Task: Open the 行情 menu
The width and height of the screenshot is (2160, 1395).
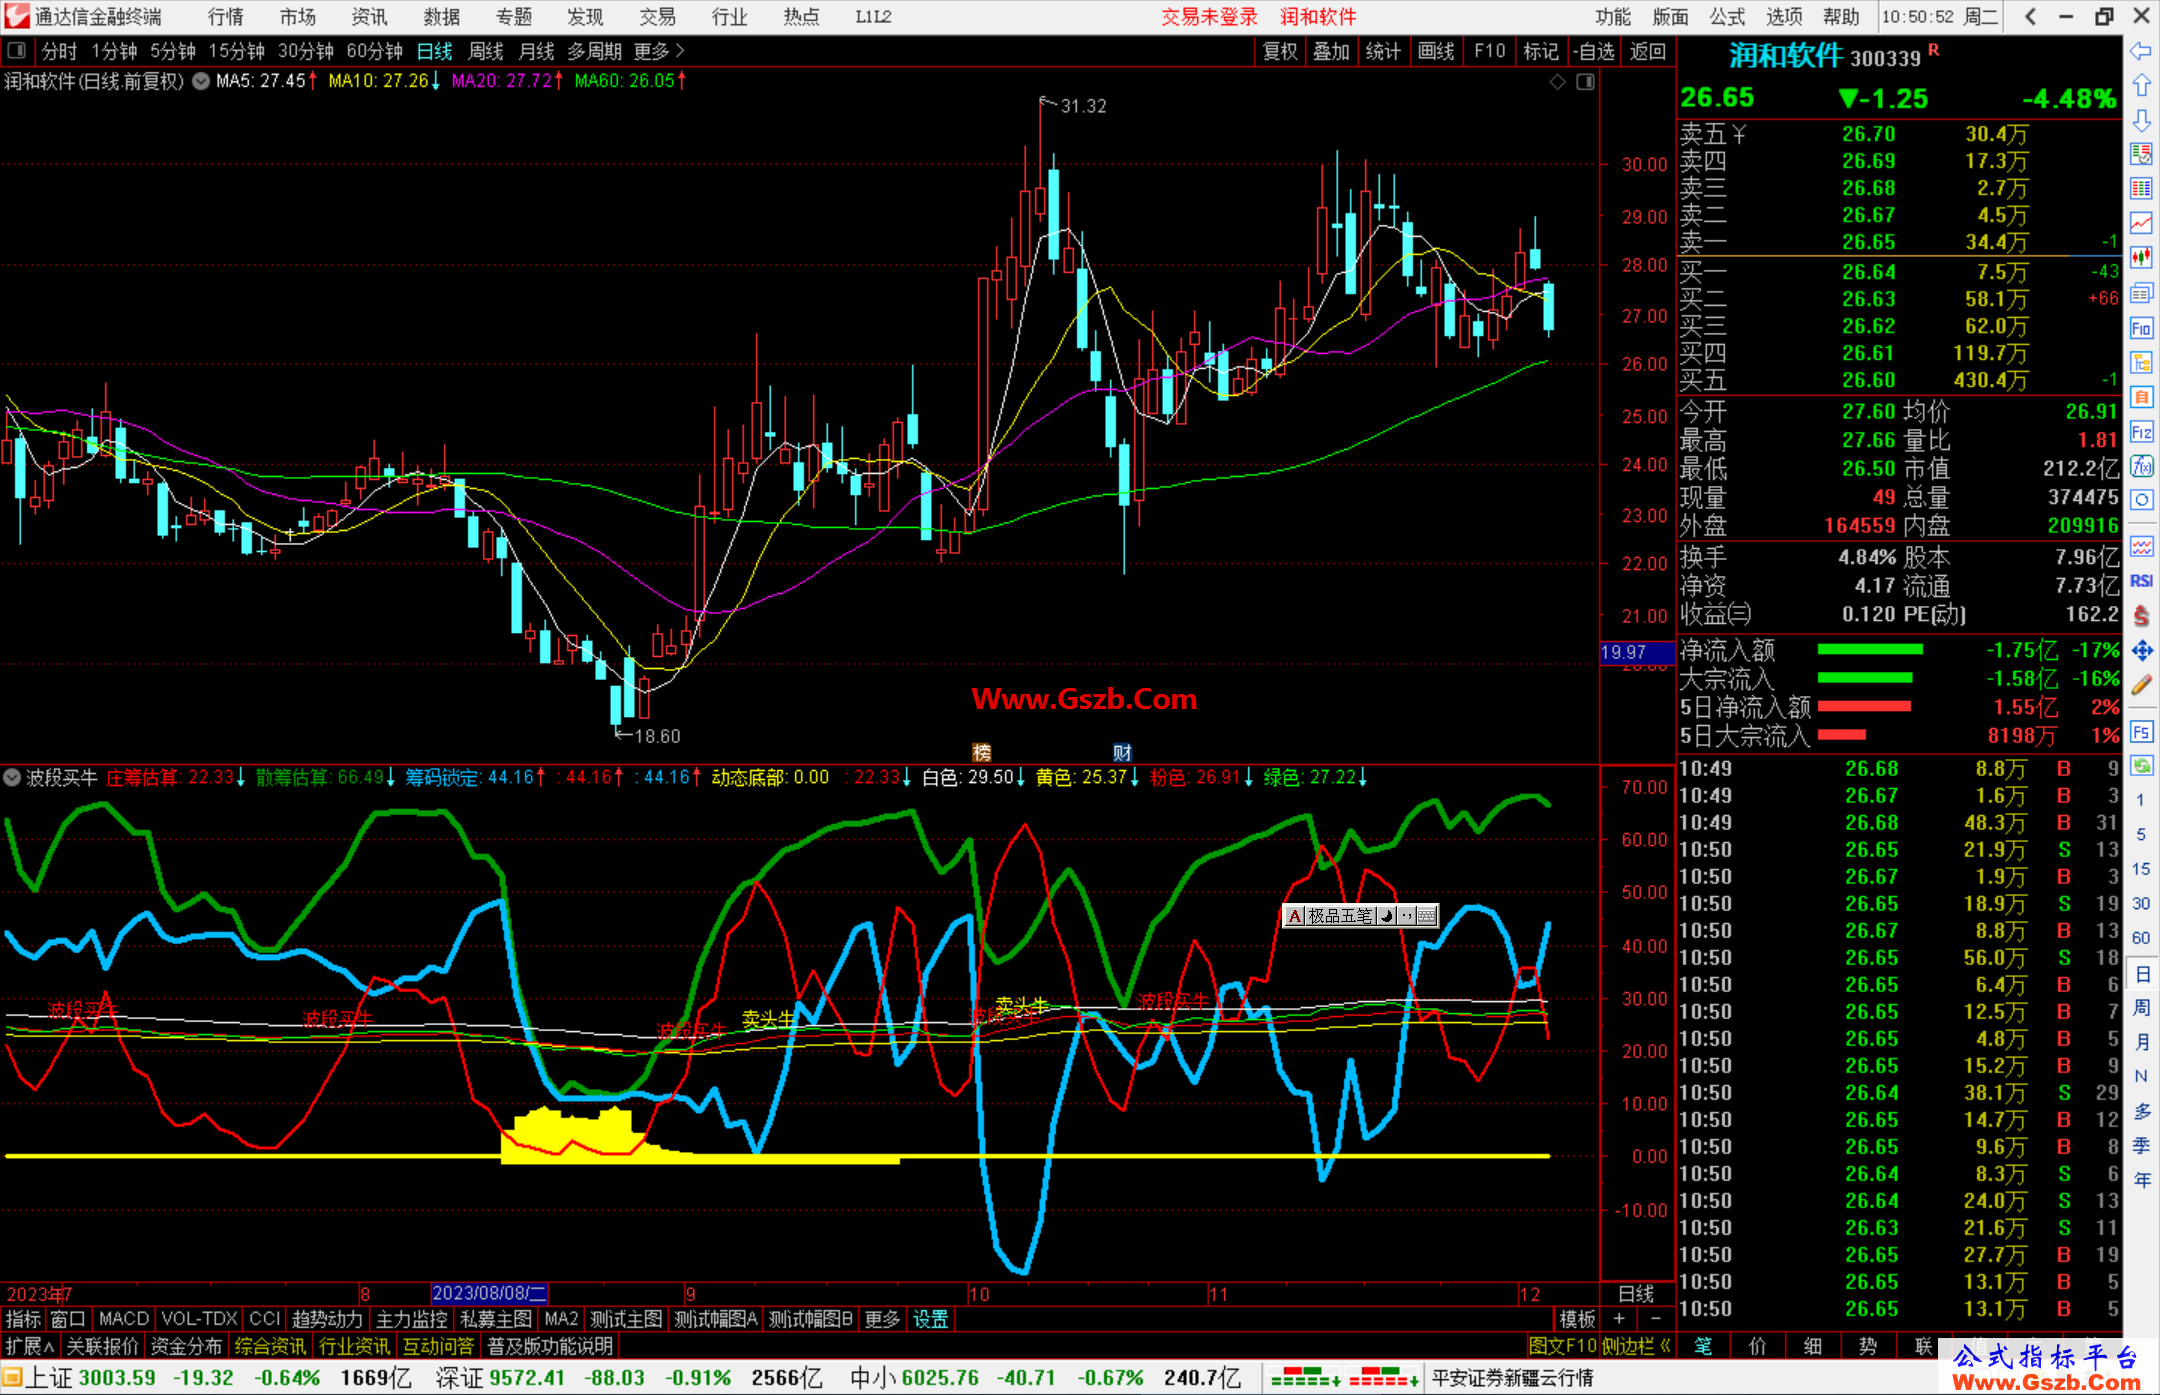Action: click(x=226, y=17)
